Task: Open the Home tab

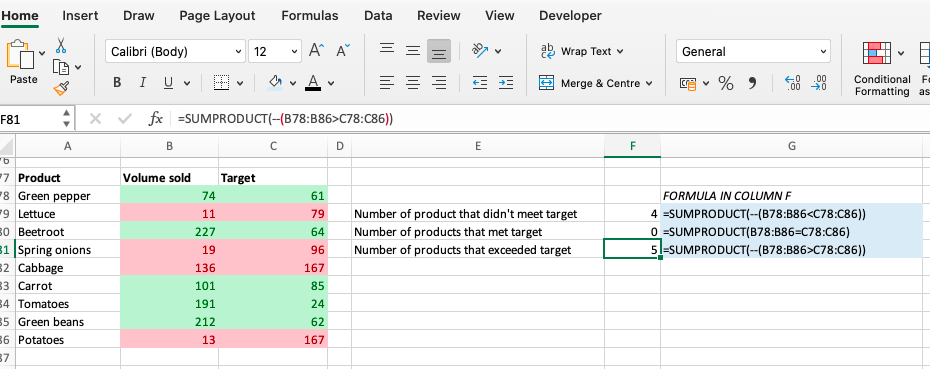Action: coord(20,16)
